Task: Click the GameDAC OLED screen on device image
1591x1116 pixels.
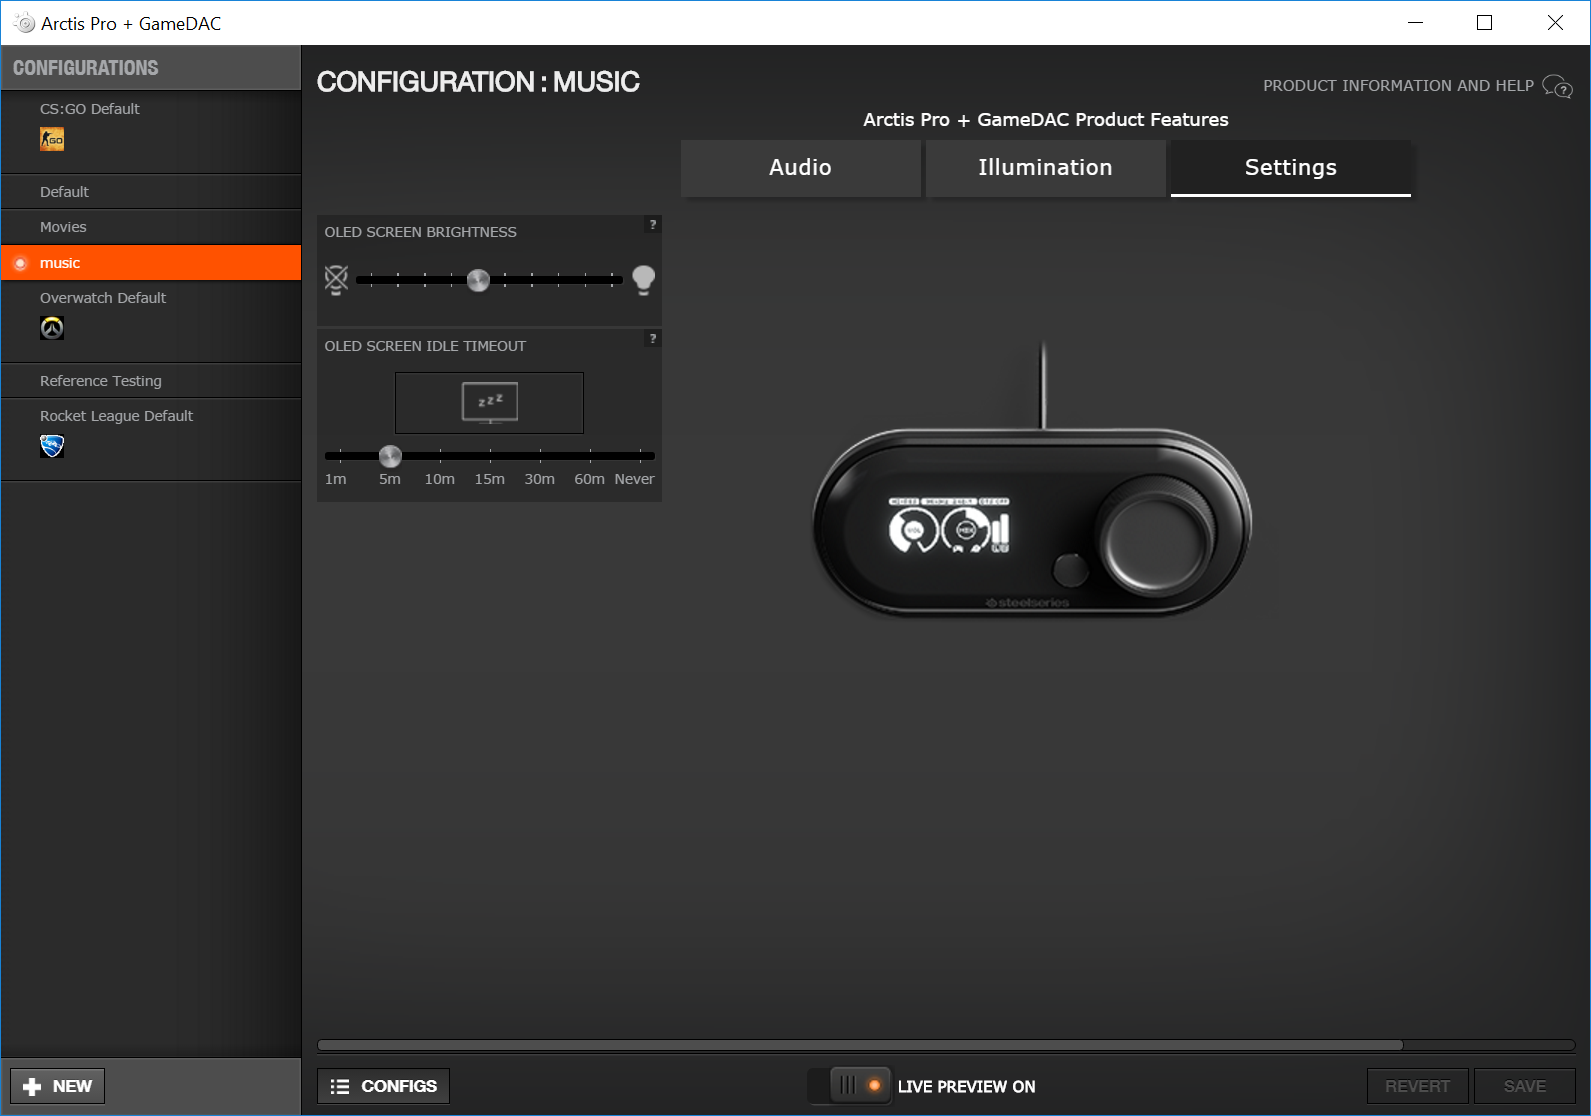Action: [950, 526]
